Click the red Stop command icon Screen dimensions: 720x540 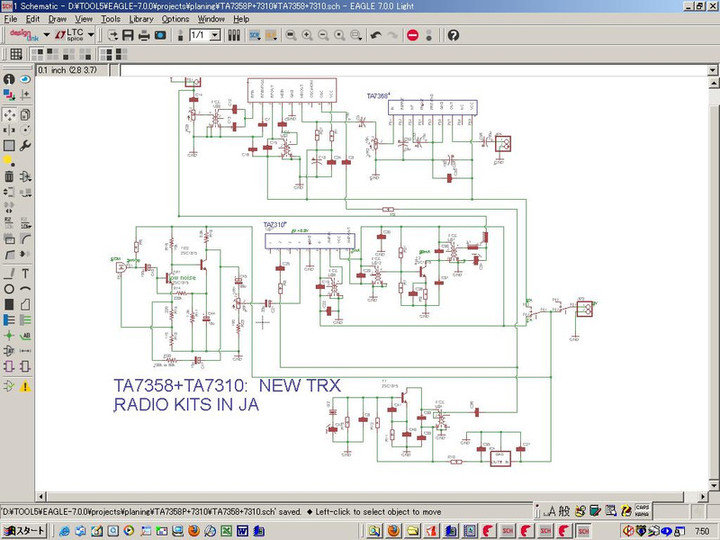click(x=412, y=35)
